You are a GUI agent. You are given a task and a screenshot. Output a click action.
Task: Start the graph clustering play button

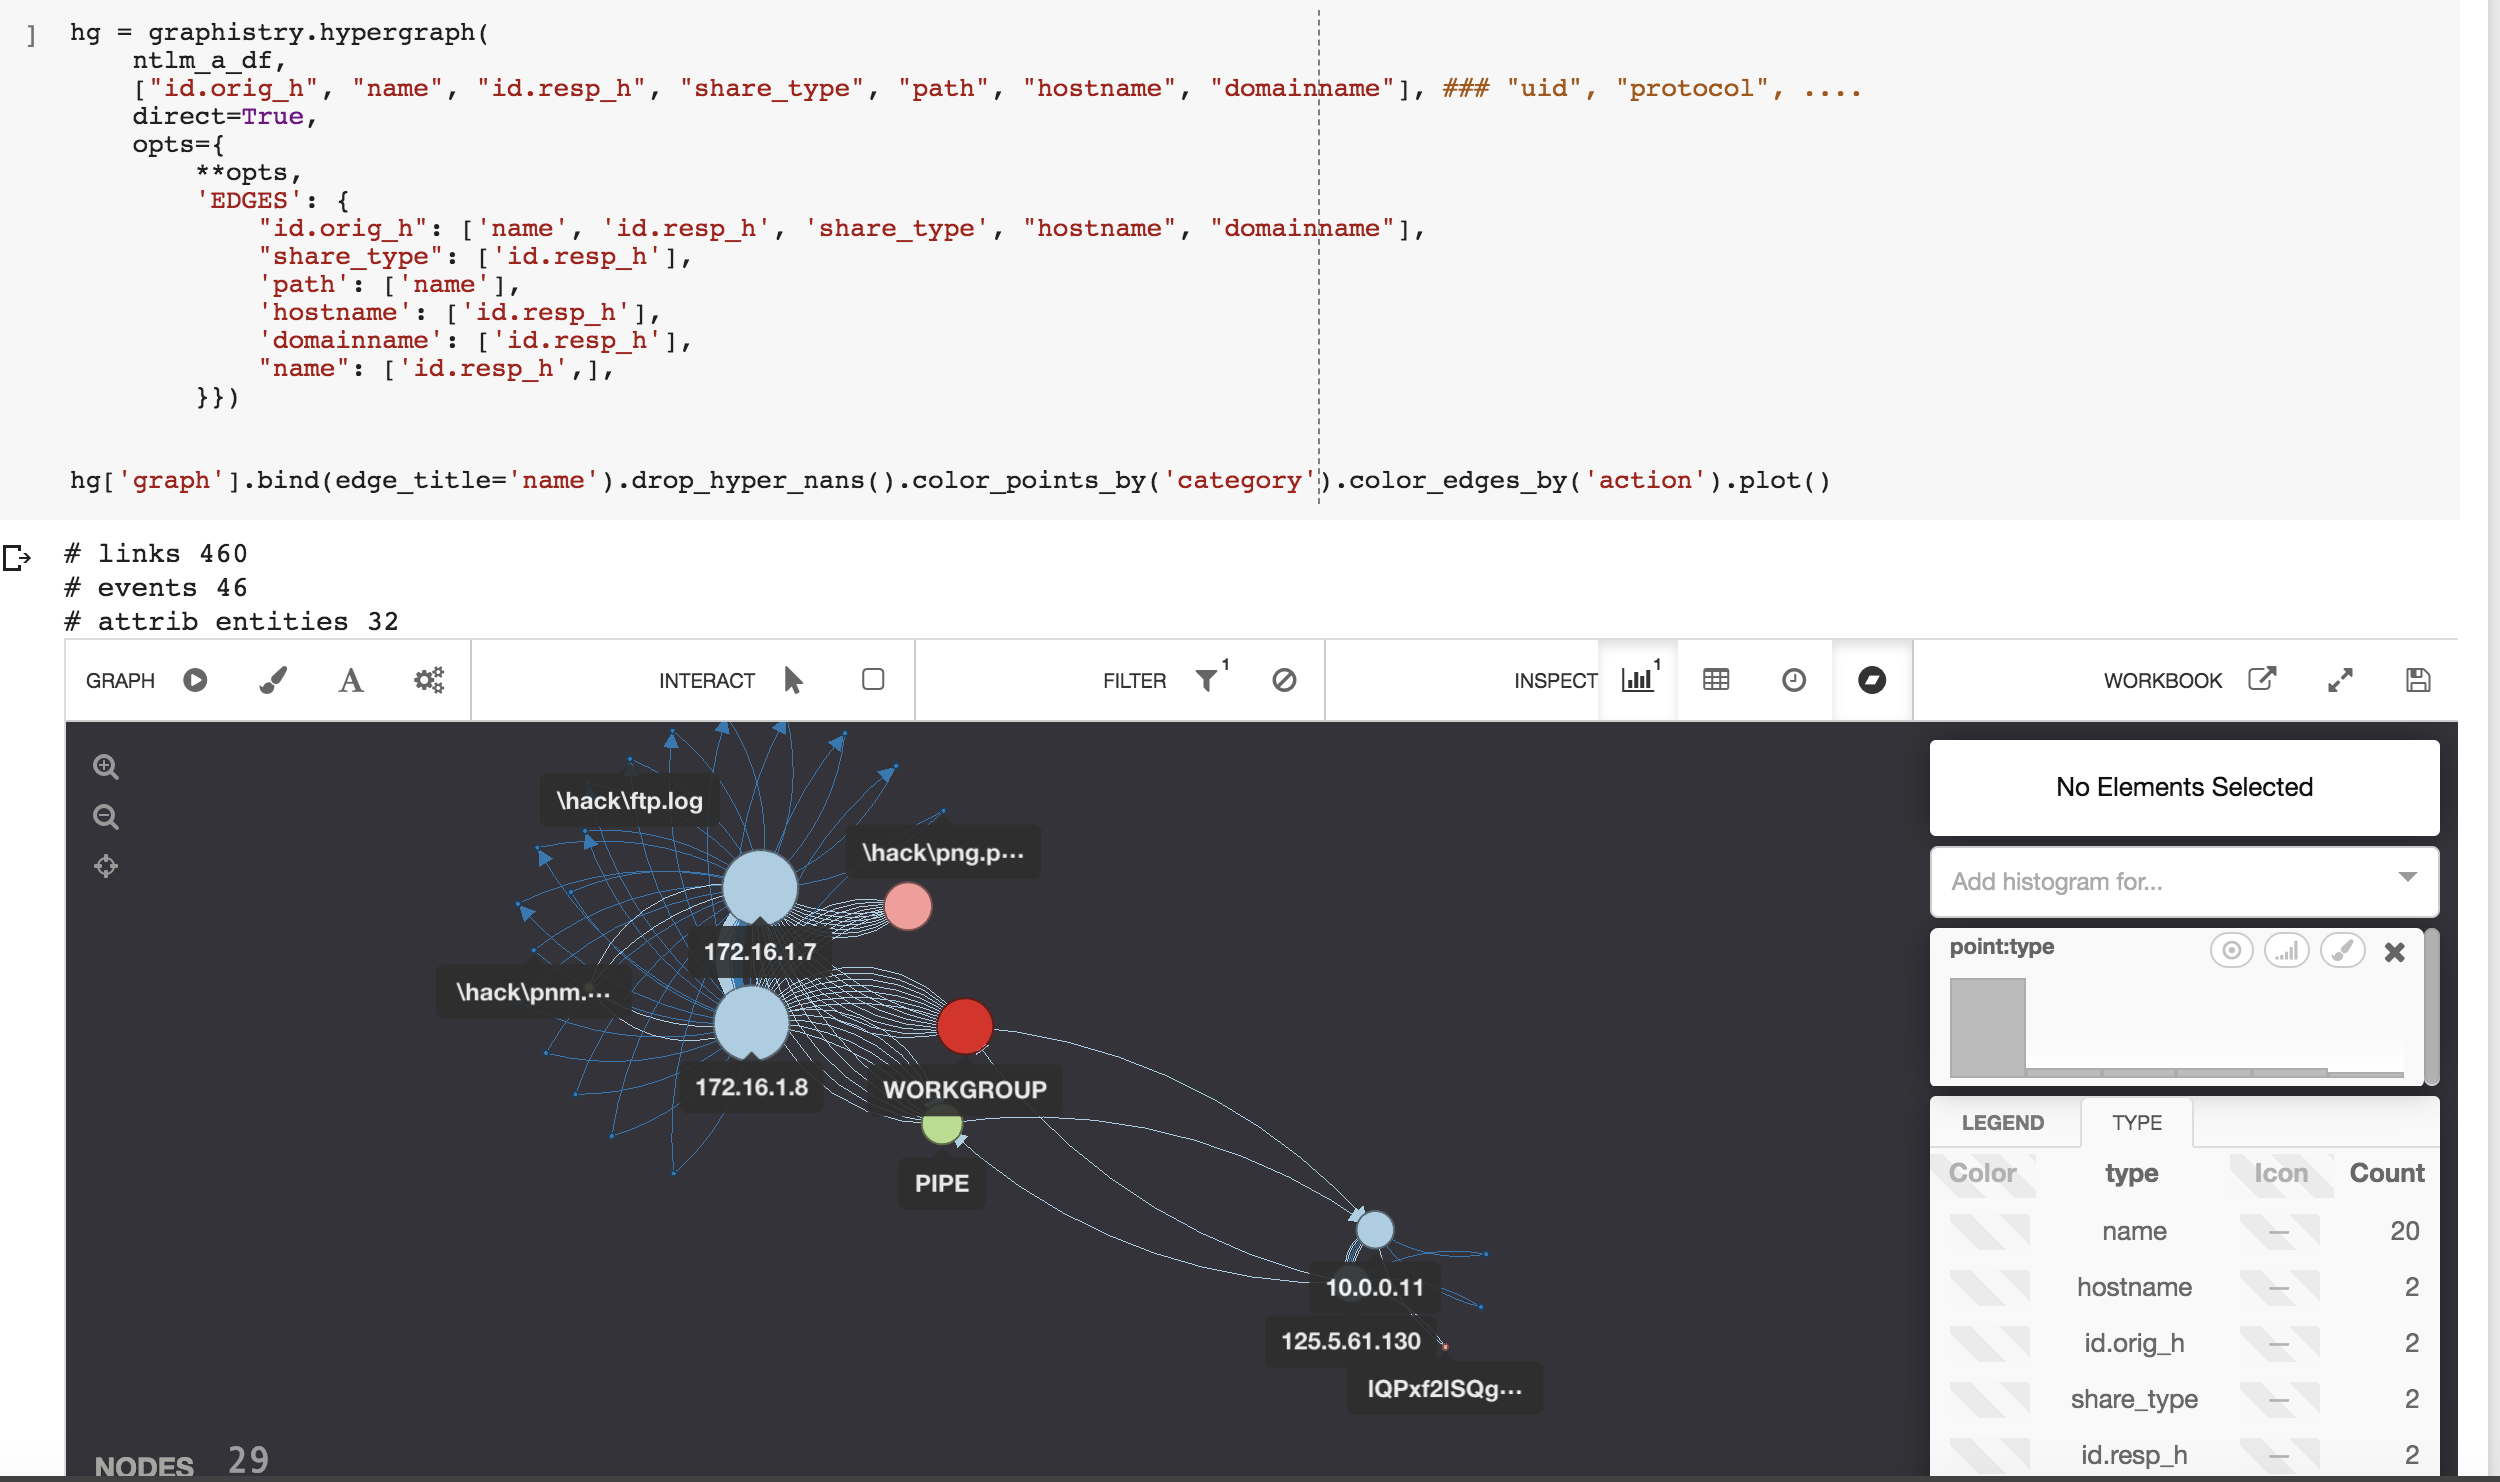click(x=195, y=680)
